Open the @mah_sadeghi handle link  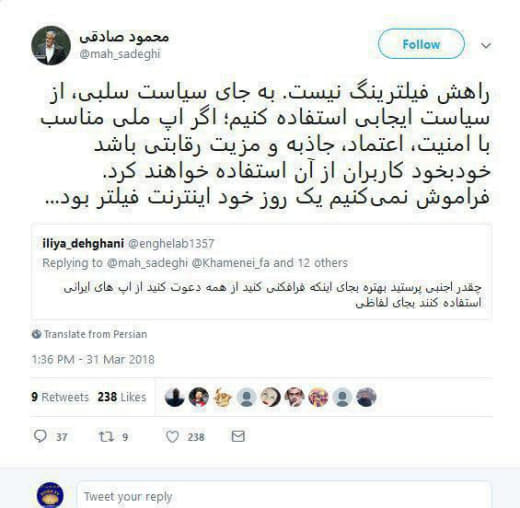(x=120, y=54)
